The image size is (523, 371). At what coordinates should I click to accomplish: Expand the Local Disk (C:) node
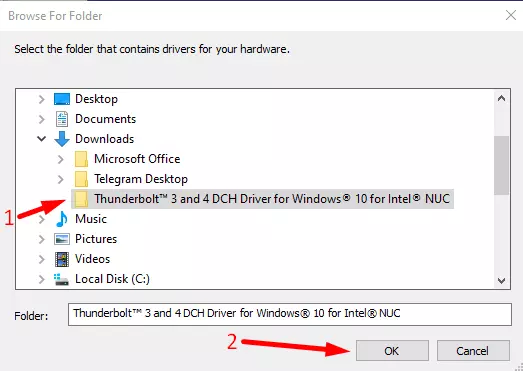(41, 279)
